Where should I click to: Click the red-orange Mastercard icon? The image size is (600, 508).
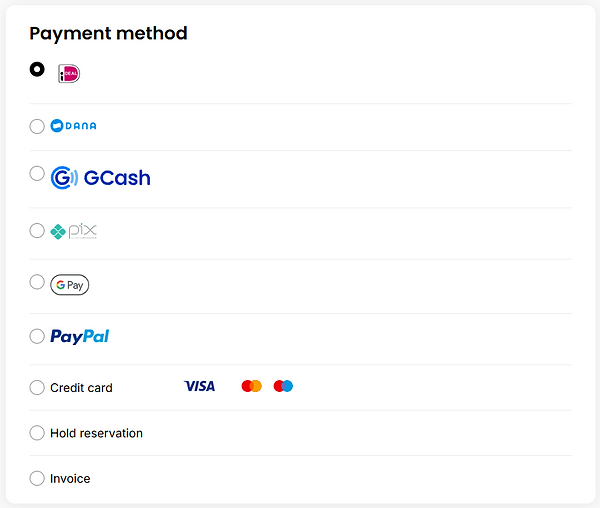click(x=252, y=386)
